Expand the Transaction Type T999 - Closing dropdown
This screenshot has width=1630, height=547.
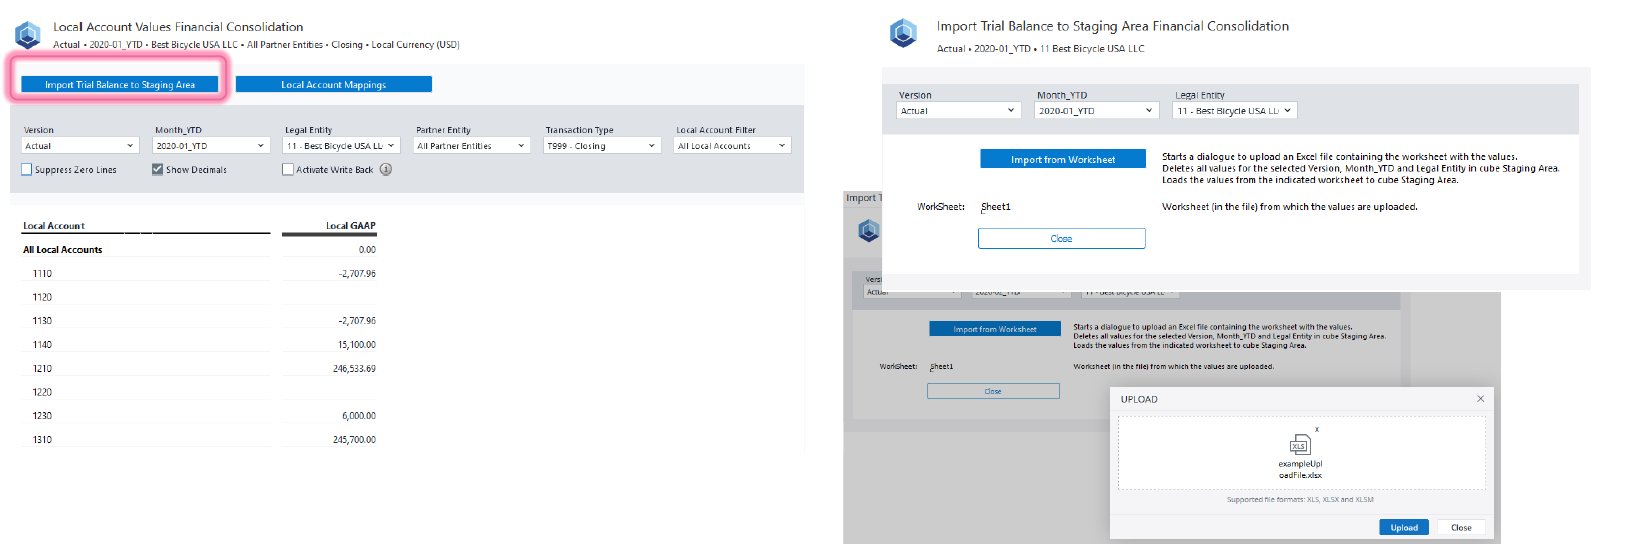[x=601, y=146]
